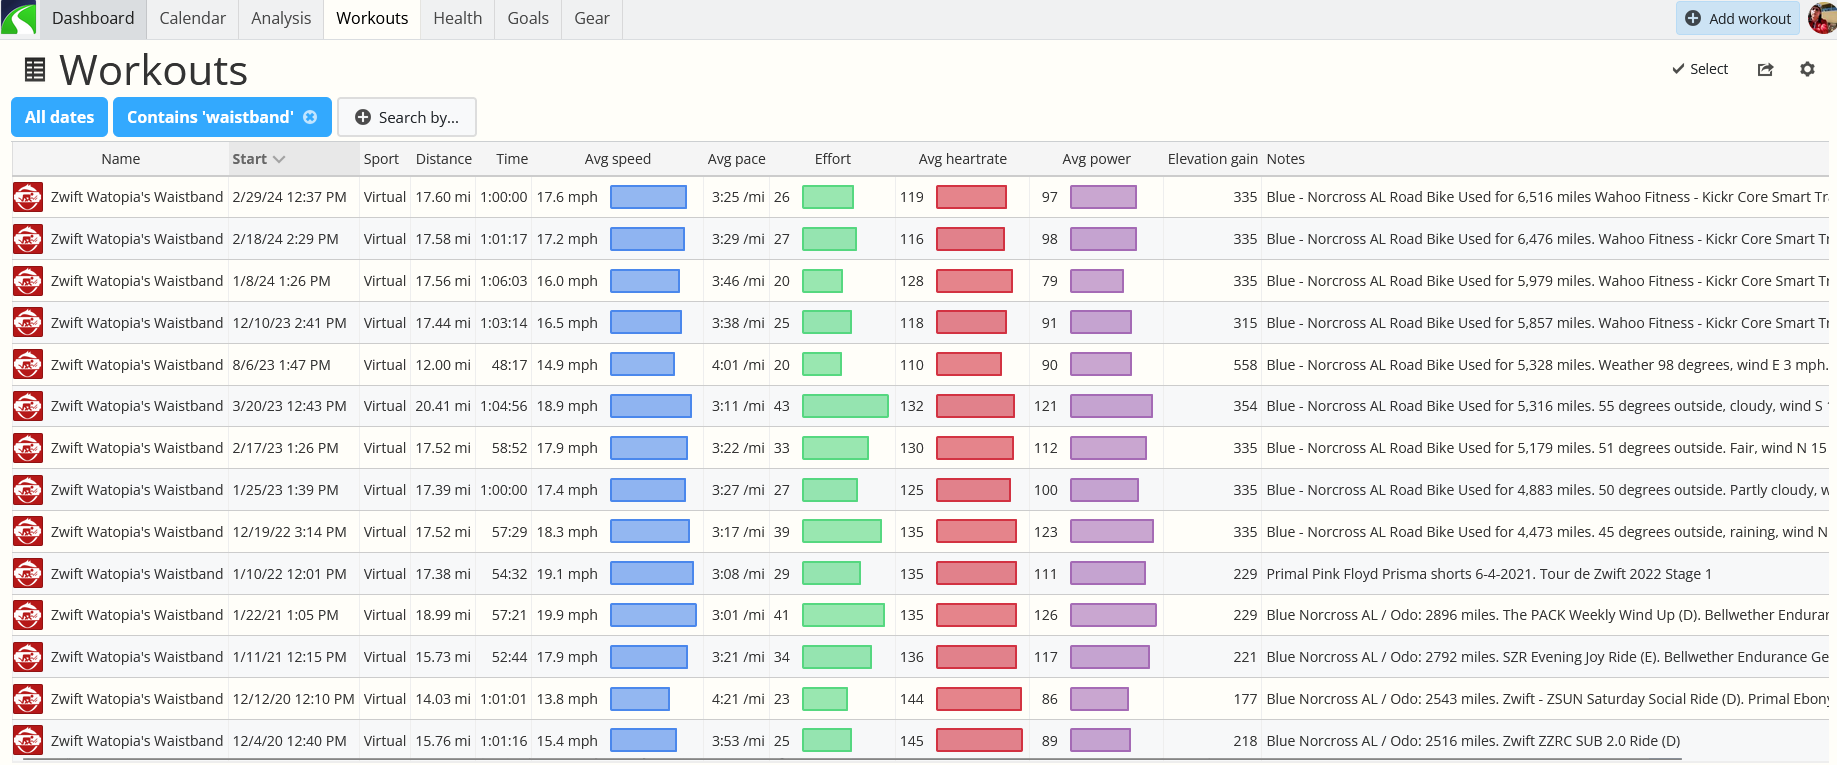1837x765 pixels.
Task: Open the settings gear icon
Action: click(x=1807, y=69)
